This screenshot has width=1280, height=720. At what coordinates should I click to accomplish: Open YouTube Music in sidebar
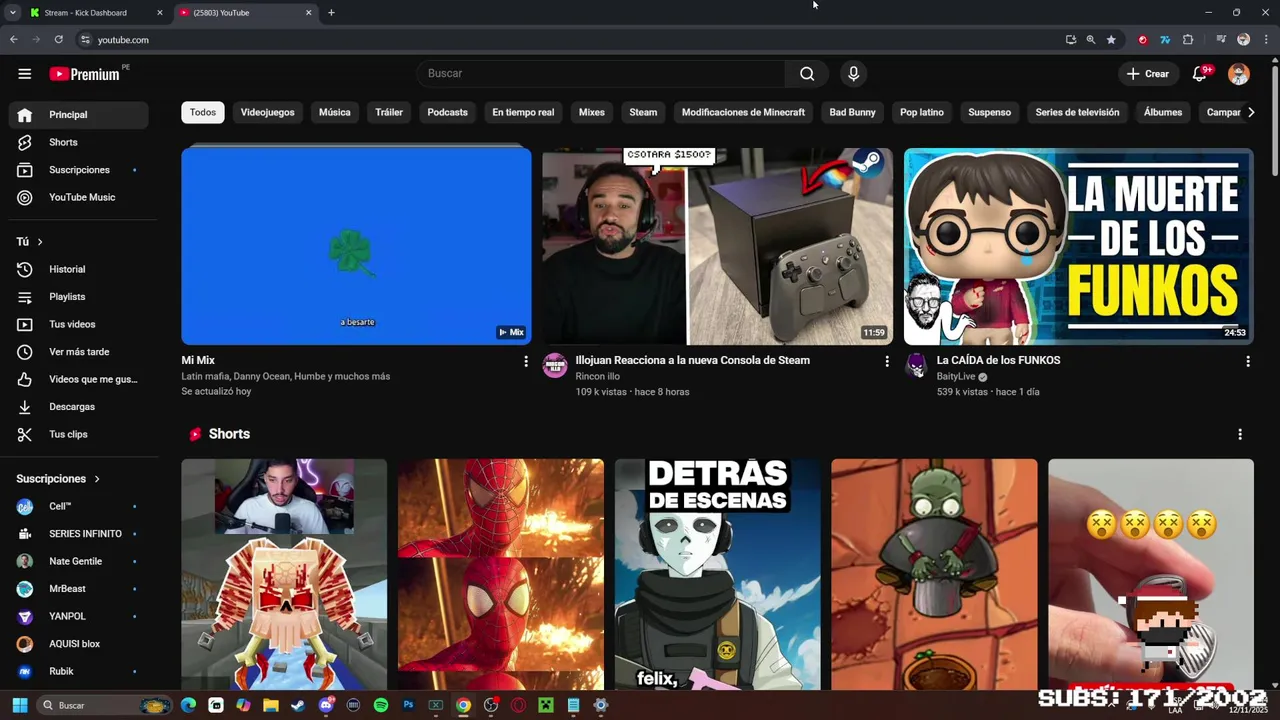[78, 197]
